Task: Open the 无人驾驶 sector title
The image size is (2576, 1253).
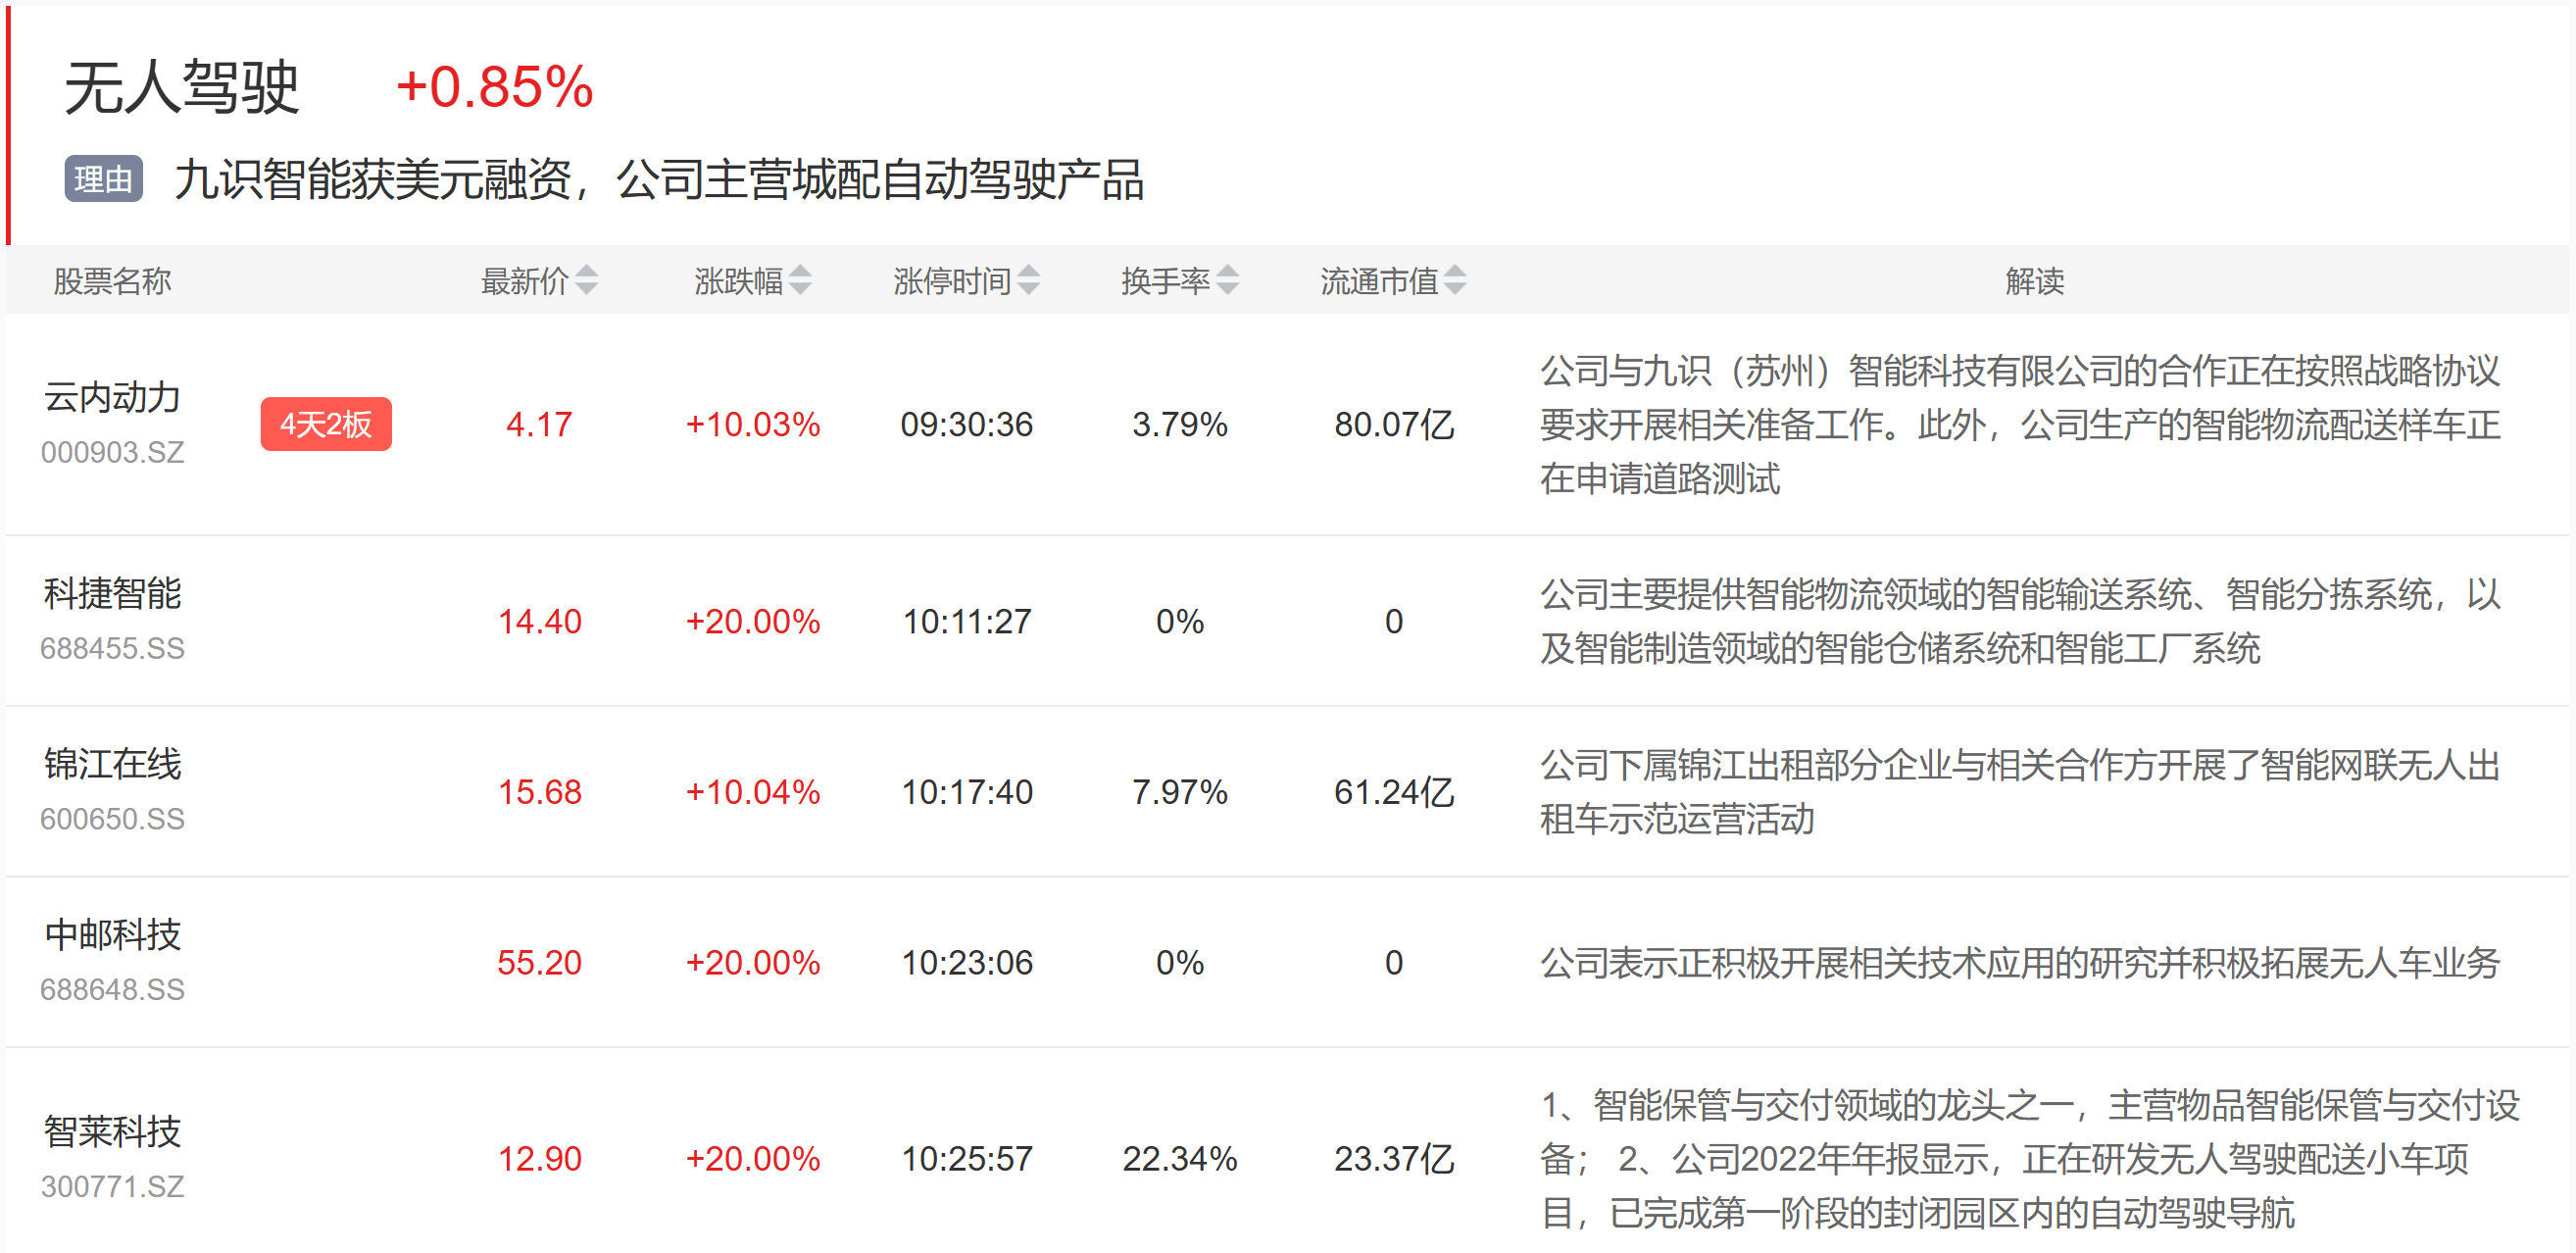Action: coord(182,87)
